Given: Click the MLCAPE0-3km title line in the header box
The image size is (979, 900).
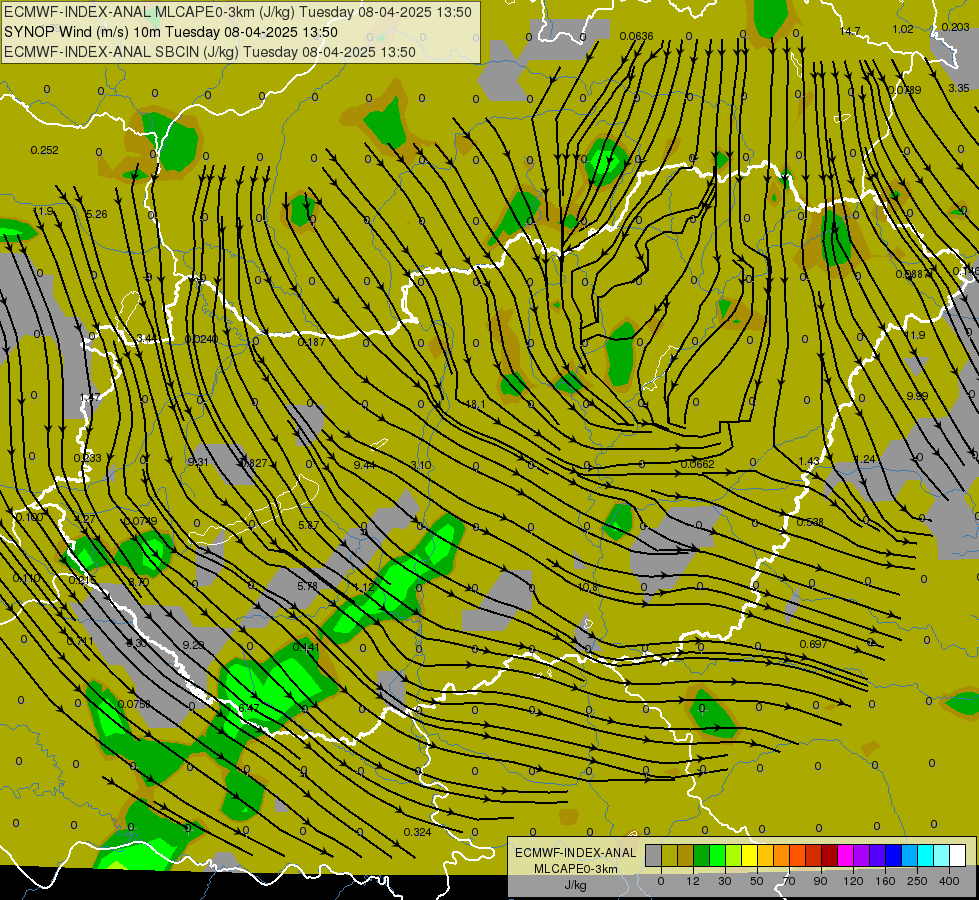Looking at the screenshot, I should coord(237,12).
